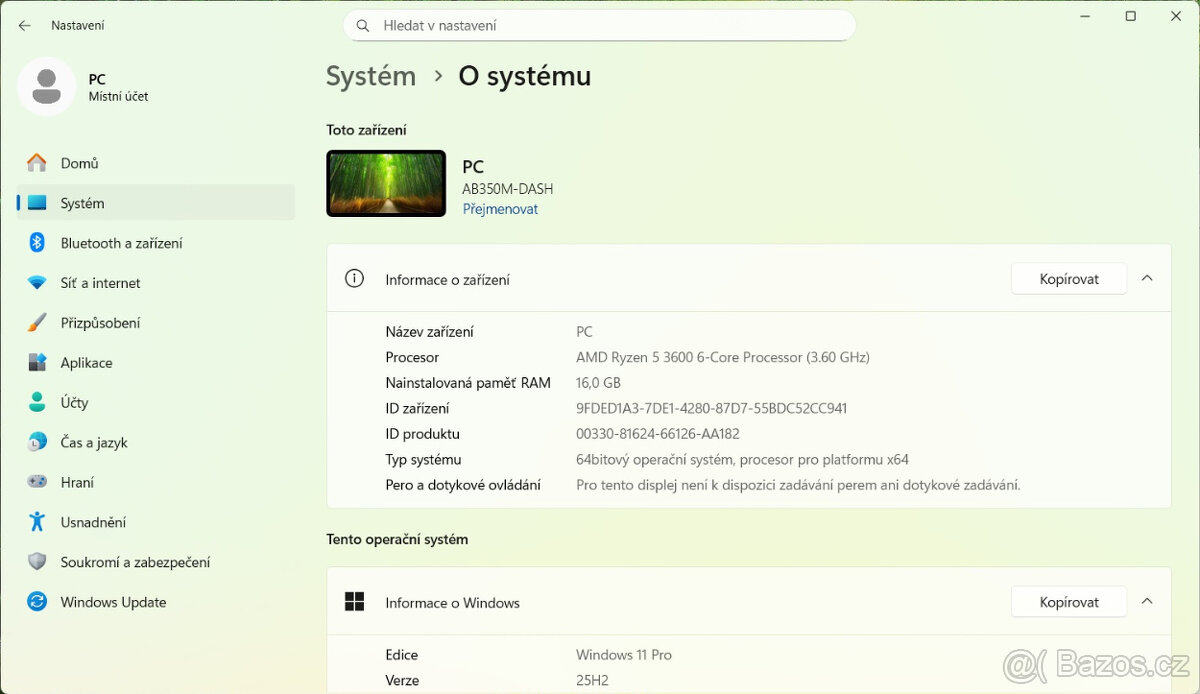This screenshot has height=694, width=1200.
Task: Collapse the Informace o Windows section
Action: coord(1147,601)
